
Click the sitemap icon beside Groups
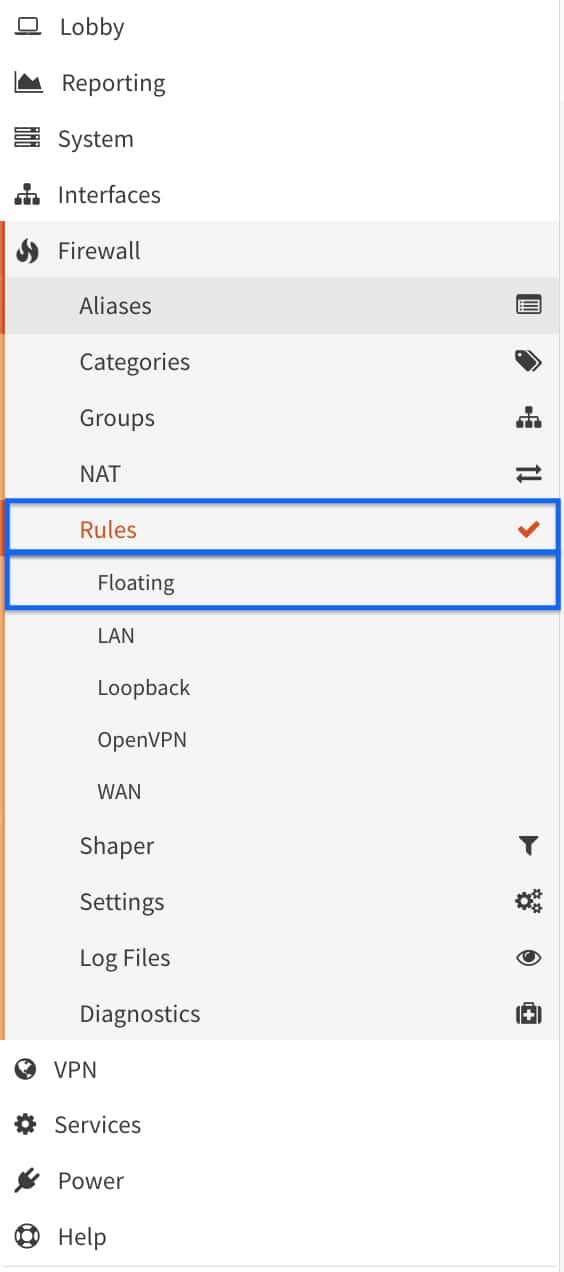[x=528, y=418]
